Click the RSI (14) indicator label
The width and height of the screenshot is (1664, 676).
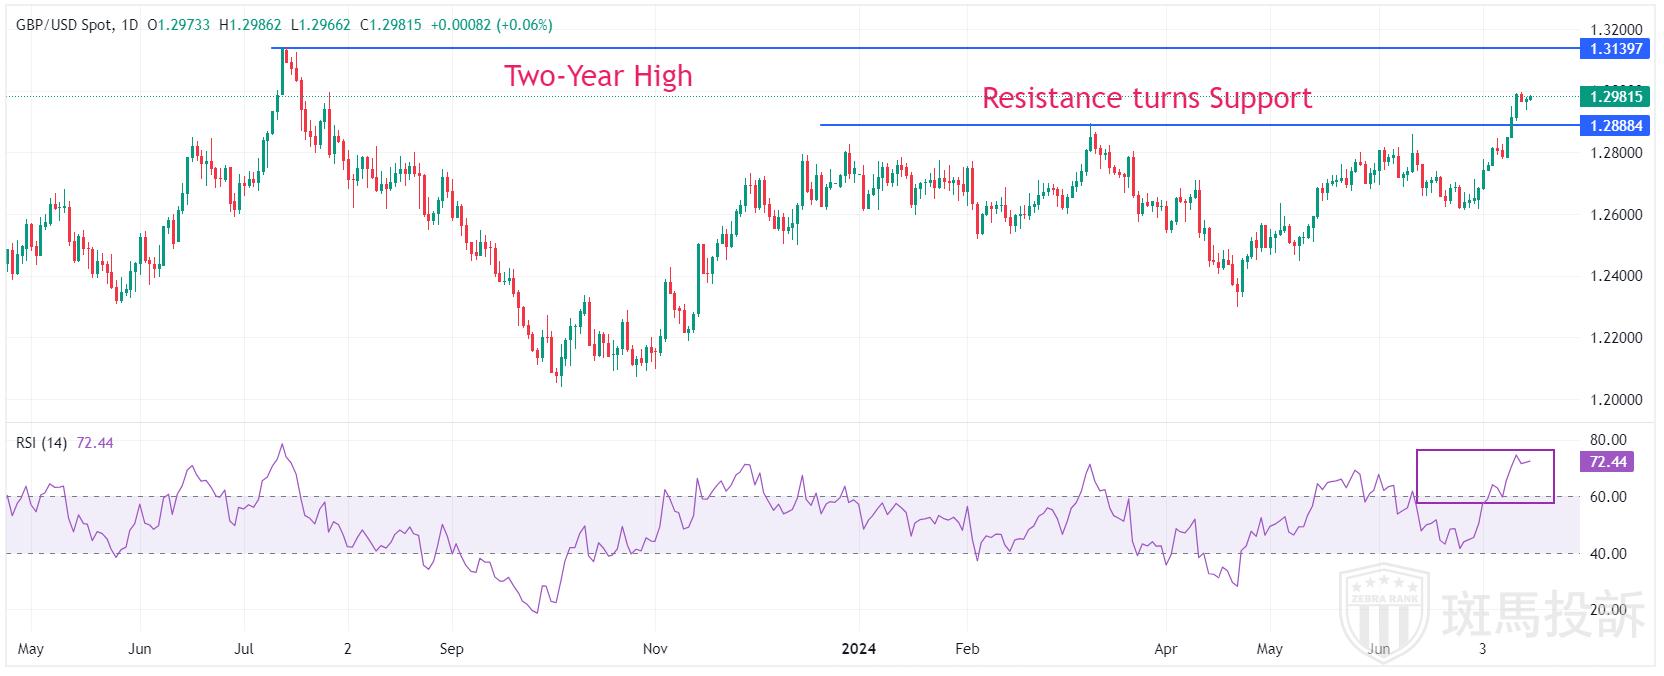coord(41,443)
